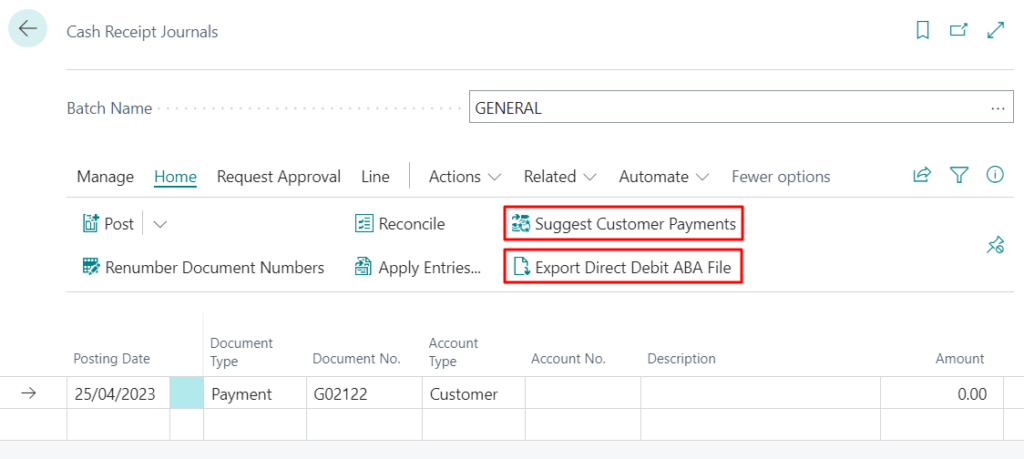The width and height of the screenshot is (1024, 459).
Task: Click the Amount cell 0.00
Action: (x=942, y=393)
